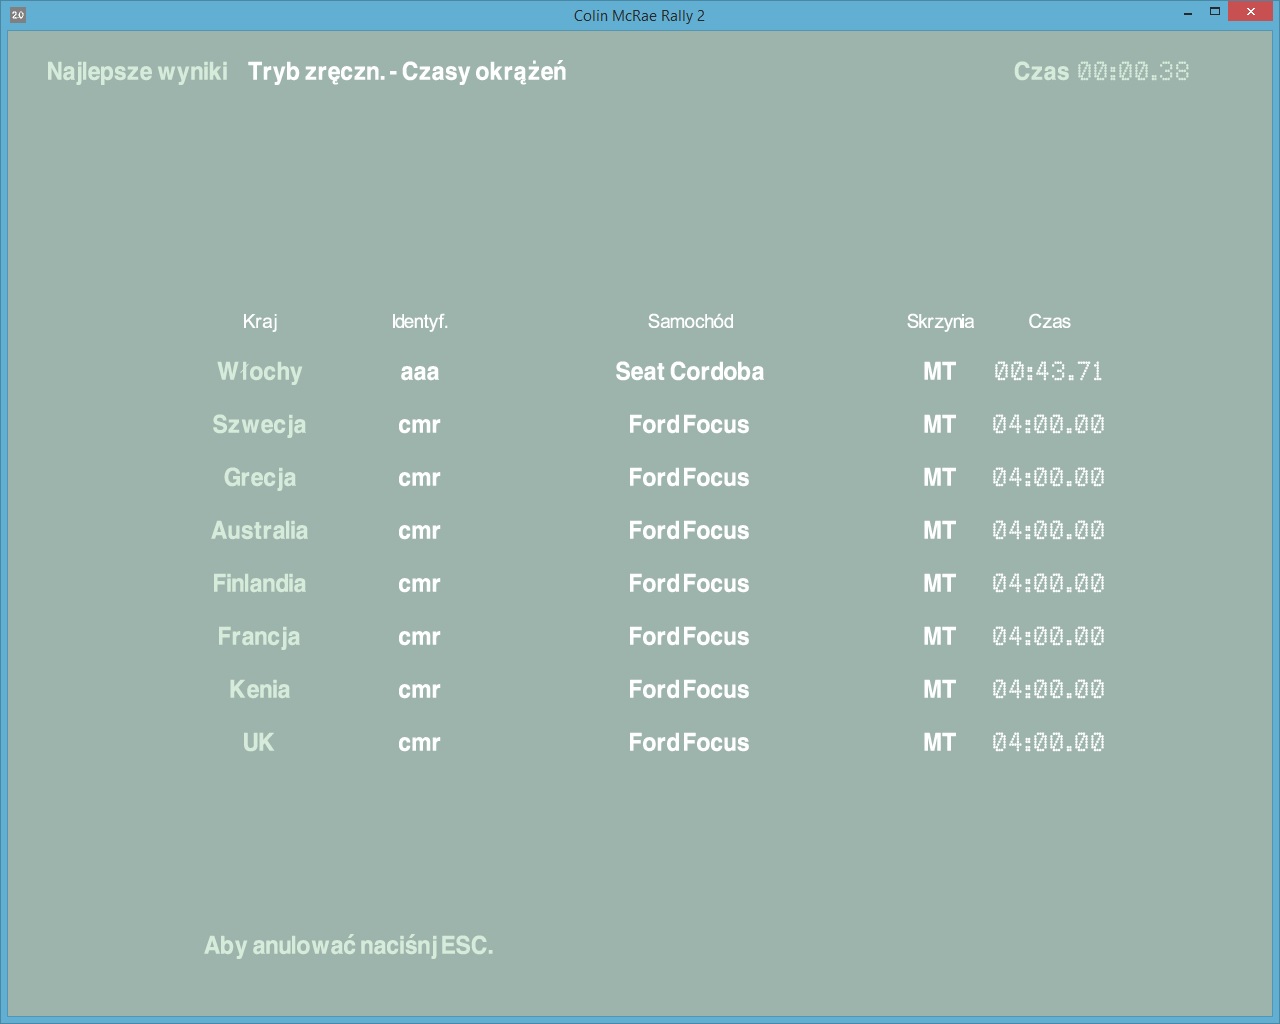
Task: Select the Włochy country row
Action: tap(259, 372)
